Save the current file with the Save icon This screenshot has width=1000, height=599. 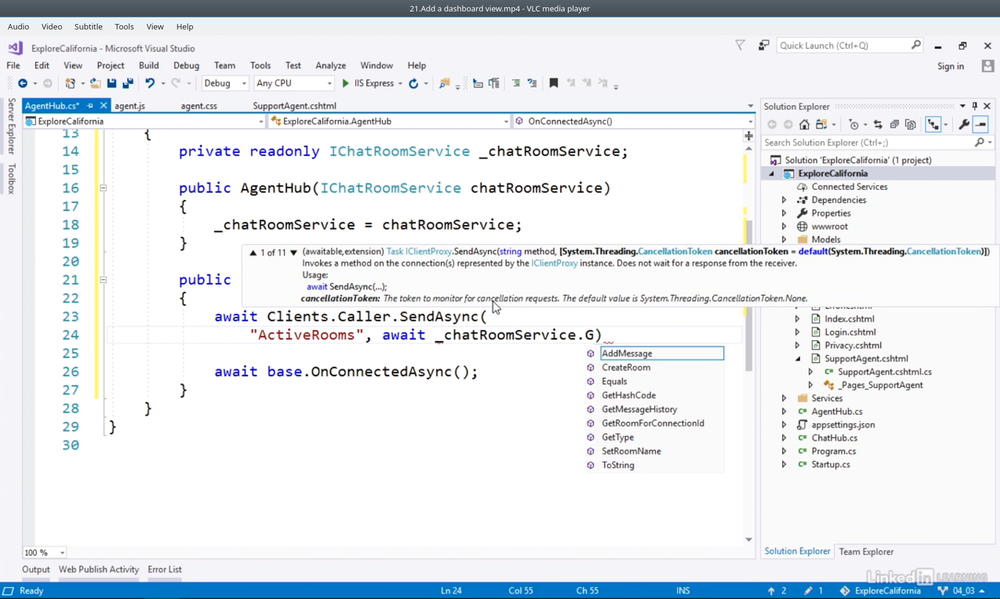coord(112,84)
